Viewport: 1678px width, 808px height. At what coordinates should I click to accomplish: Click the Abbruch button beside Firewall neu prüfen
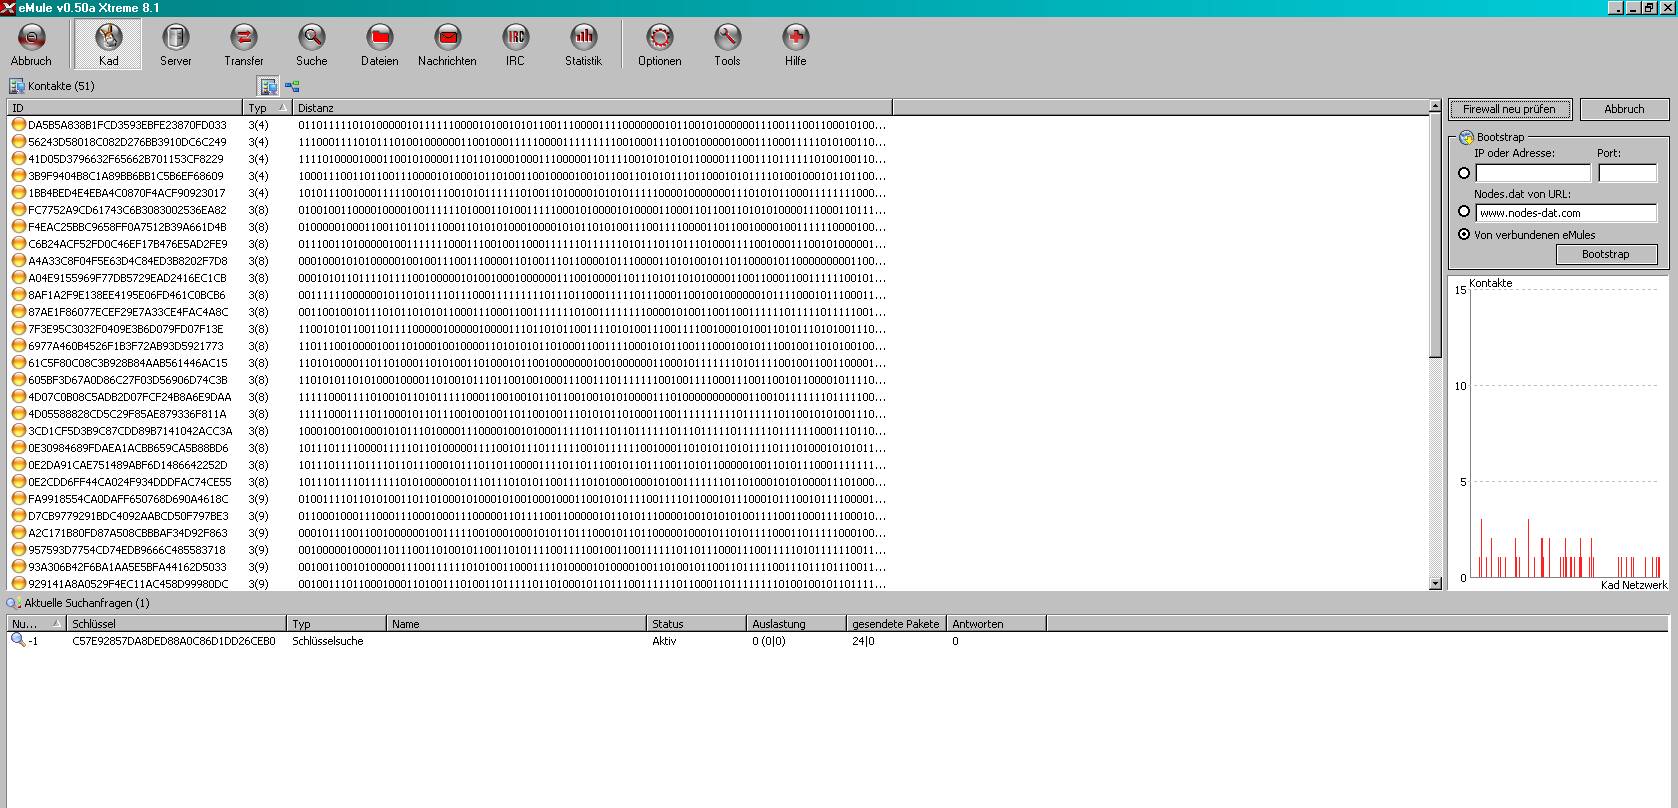[x=1624, y=109]
